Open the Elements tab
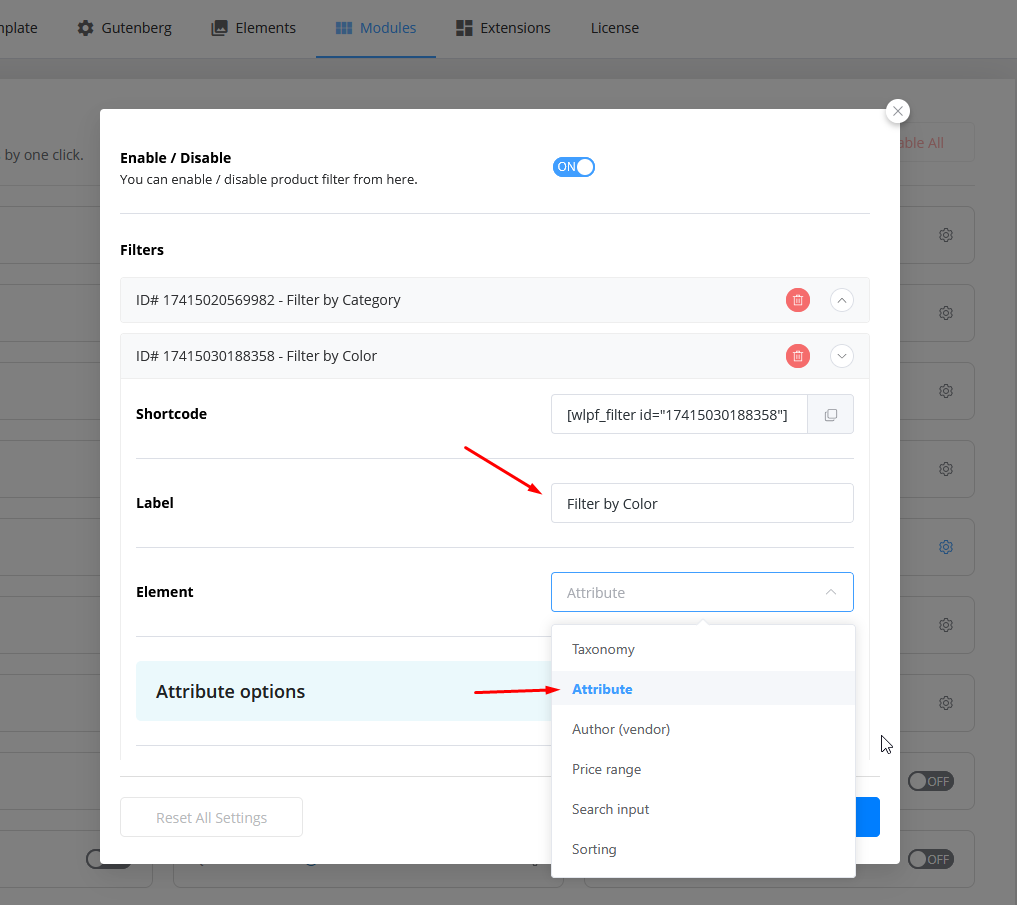The image size is (1017, 905). pos(254,28)
